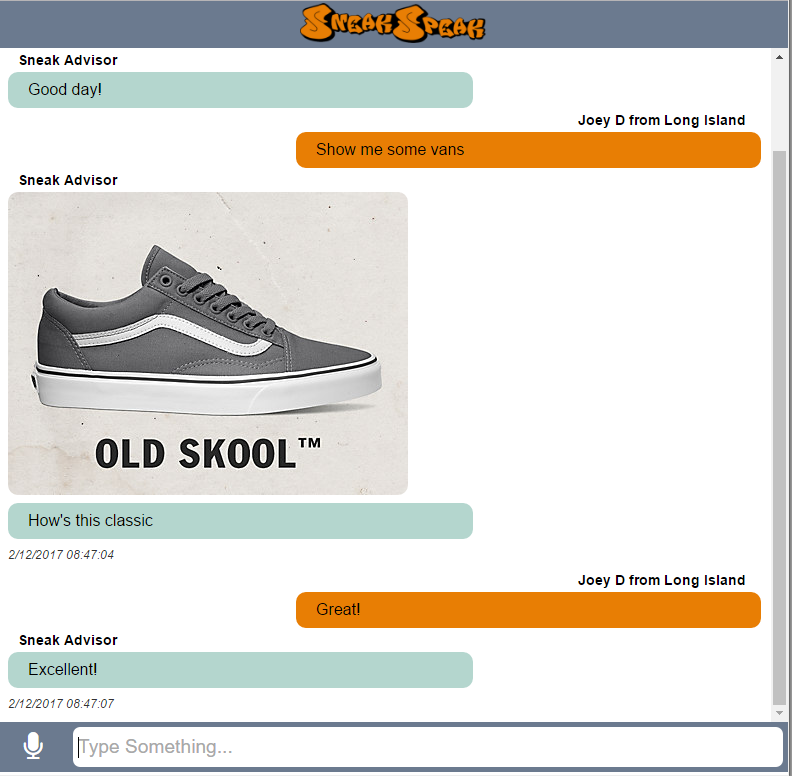The height and width of the screenshot is (776, 792).
Task: Click the 'Great!' message bubble
Action: coord(528,610)
